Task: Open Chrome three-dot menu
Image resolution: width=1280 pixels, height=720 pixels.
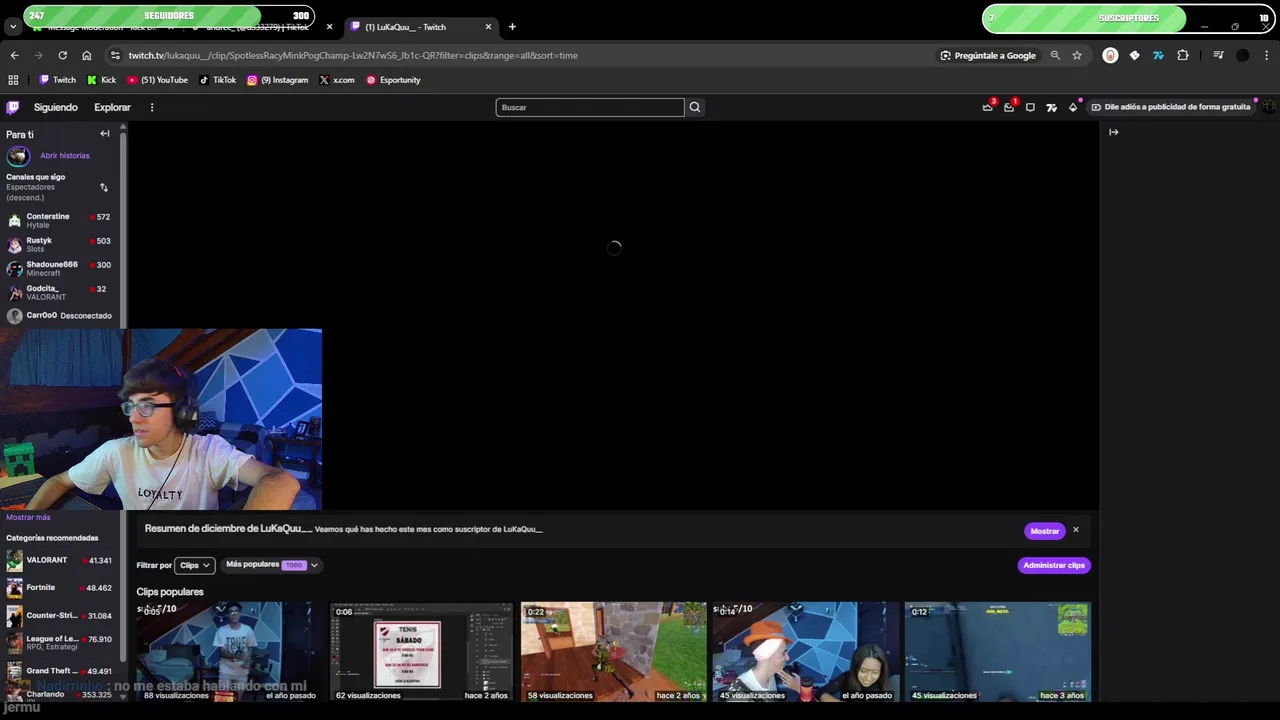Action: [1267, 55]
